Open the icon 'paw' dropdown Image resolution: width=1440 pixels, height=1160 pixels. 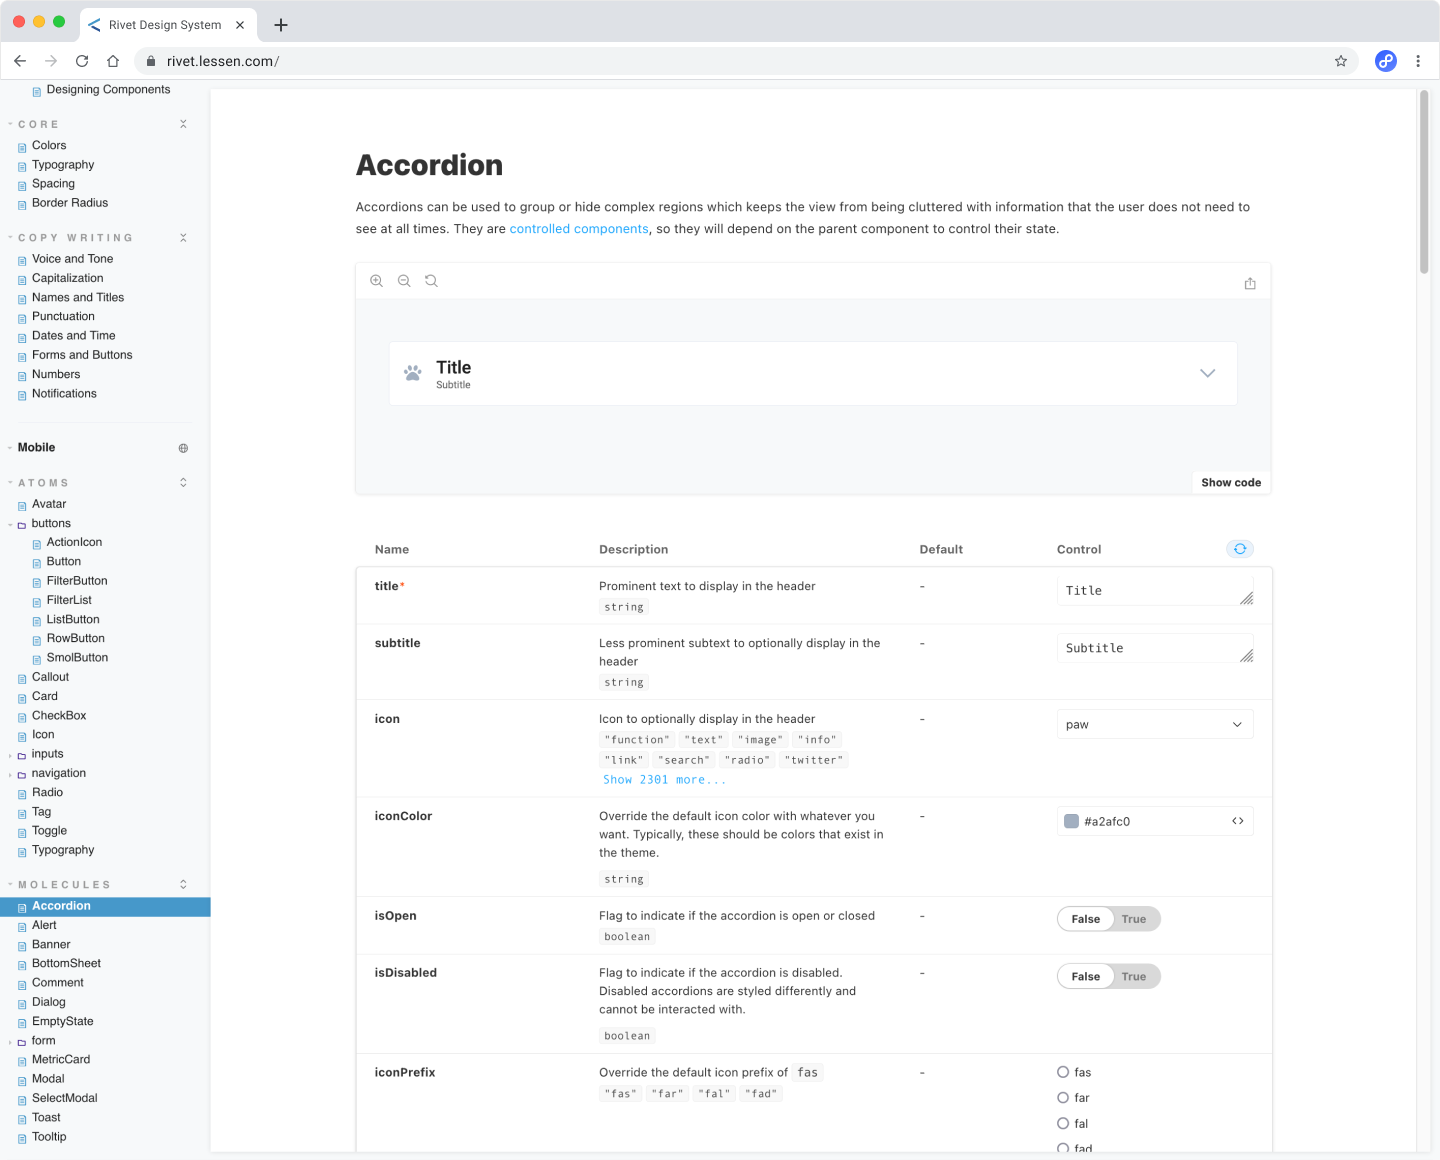[x=1154, y=724]
